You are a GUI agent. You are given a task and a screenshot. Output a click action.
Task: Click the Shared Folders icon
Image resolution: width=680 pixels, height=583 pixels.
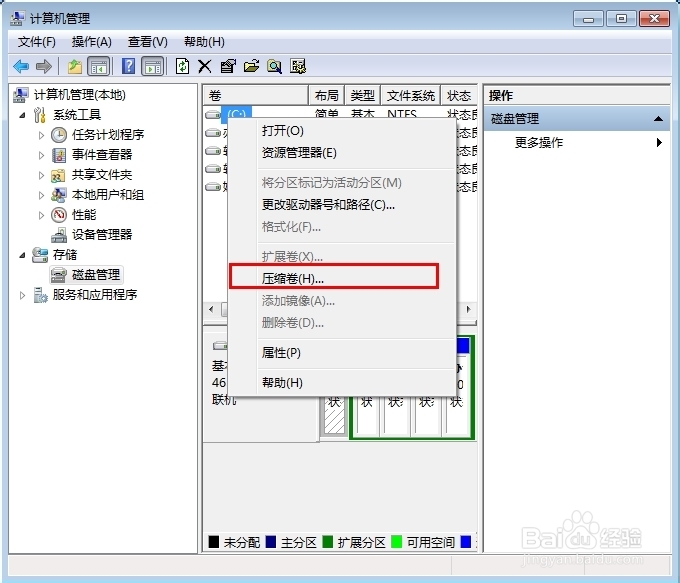pyautogui.click(x=59, y=175)
